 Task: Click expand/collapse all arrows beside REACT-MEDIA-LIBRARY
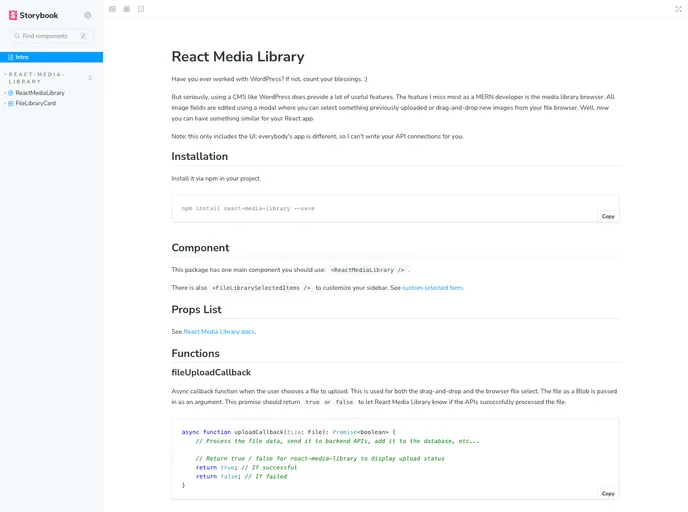(x=90, y=78)
